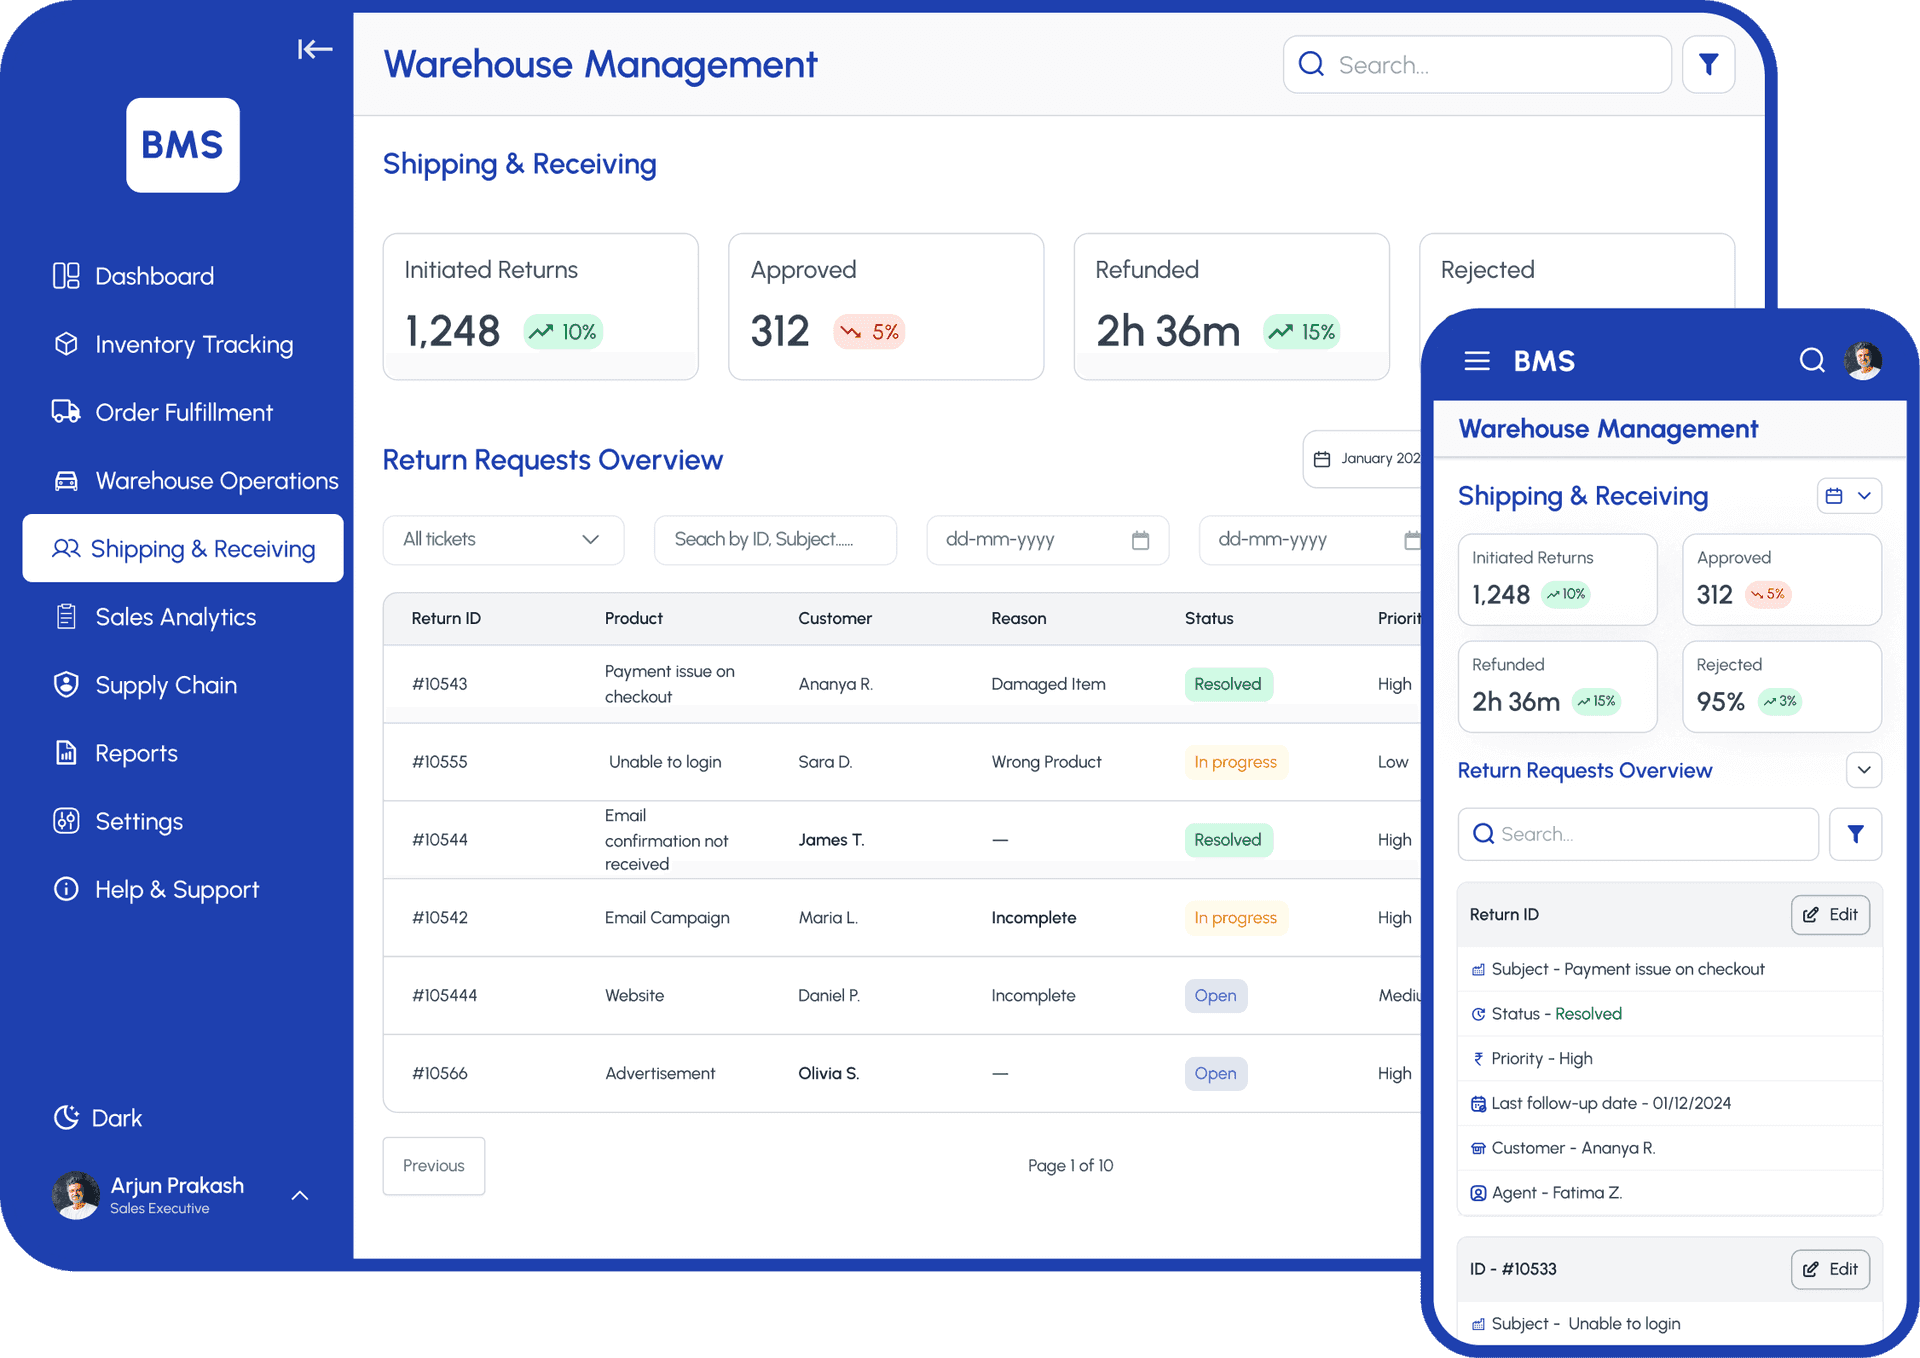Screen dimensions: 1920x1358
Task: Expand the All tickets dropdown
Action: [503, 540]
